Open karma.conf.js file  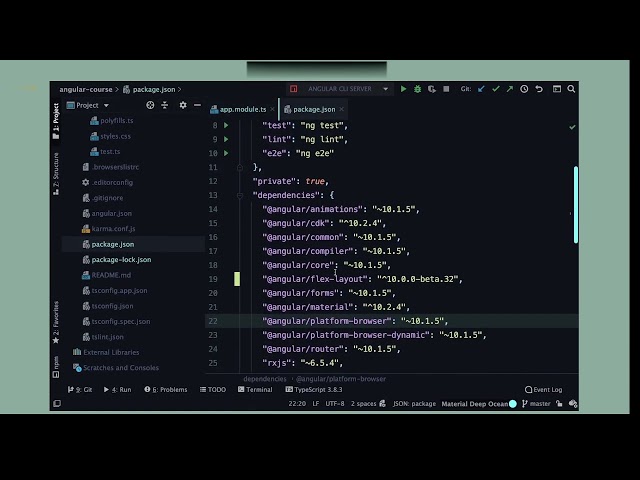tap(109, 229)
